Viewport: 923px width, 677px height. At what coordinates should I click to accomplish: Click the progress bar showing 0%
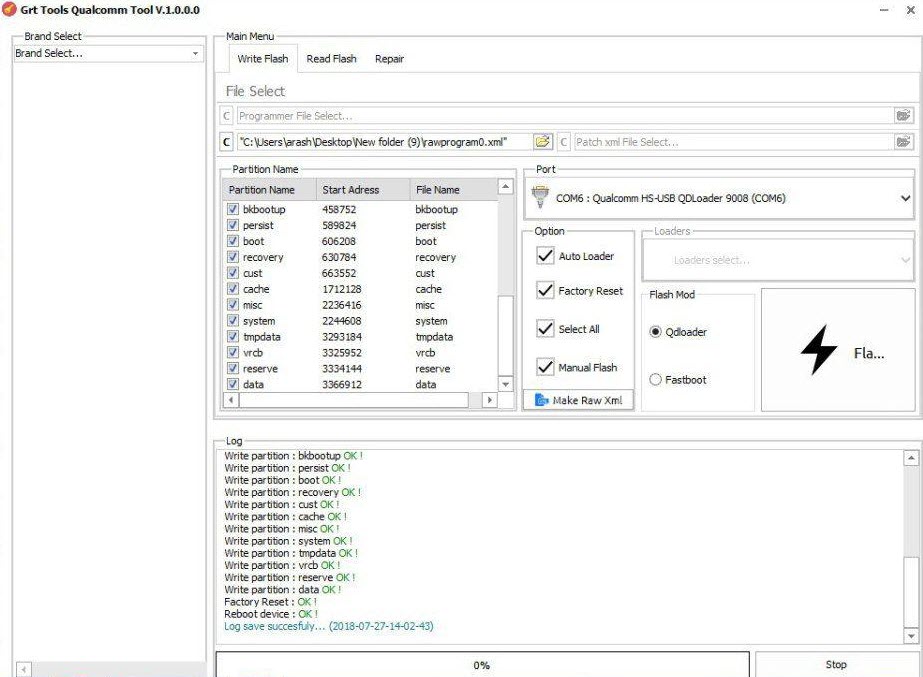(481, 665)
